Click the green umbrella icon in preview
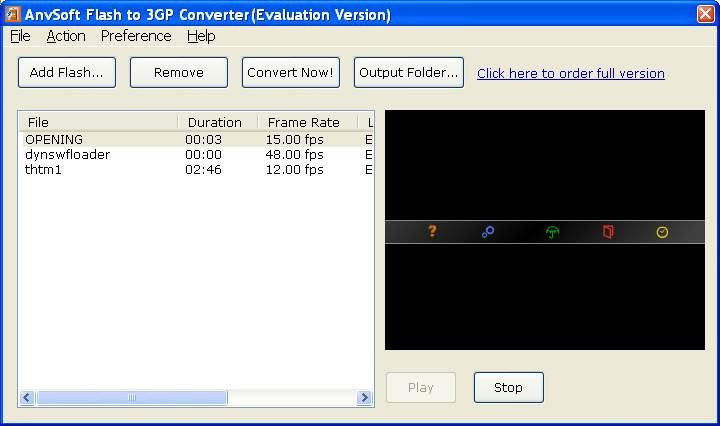Image resolution: width=720 pixels, height=426 pixels. 552,232
